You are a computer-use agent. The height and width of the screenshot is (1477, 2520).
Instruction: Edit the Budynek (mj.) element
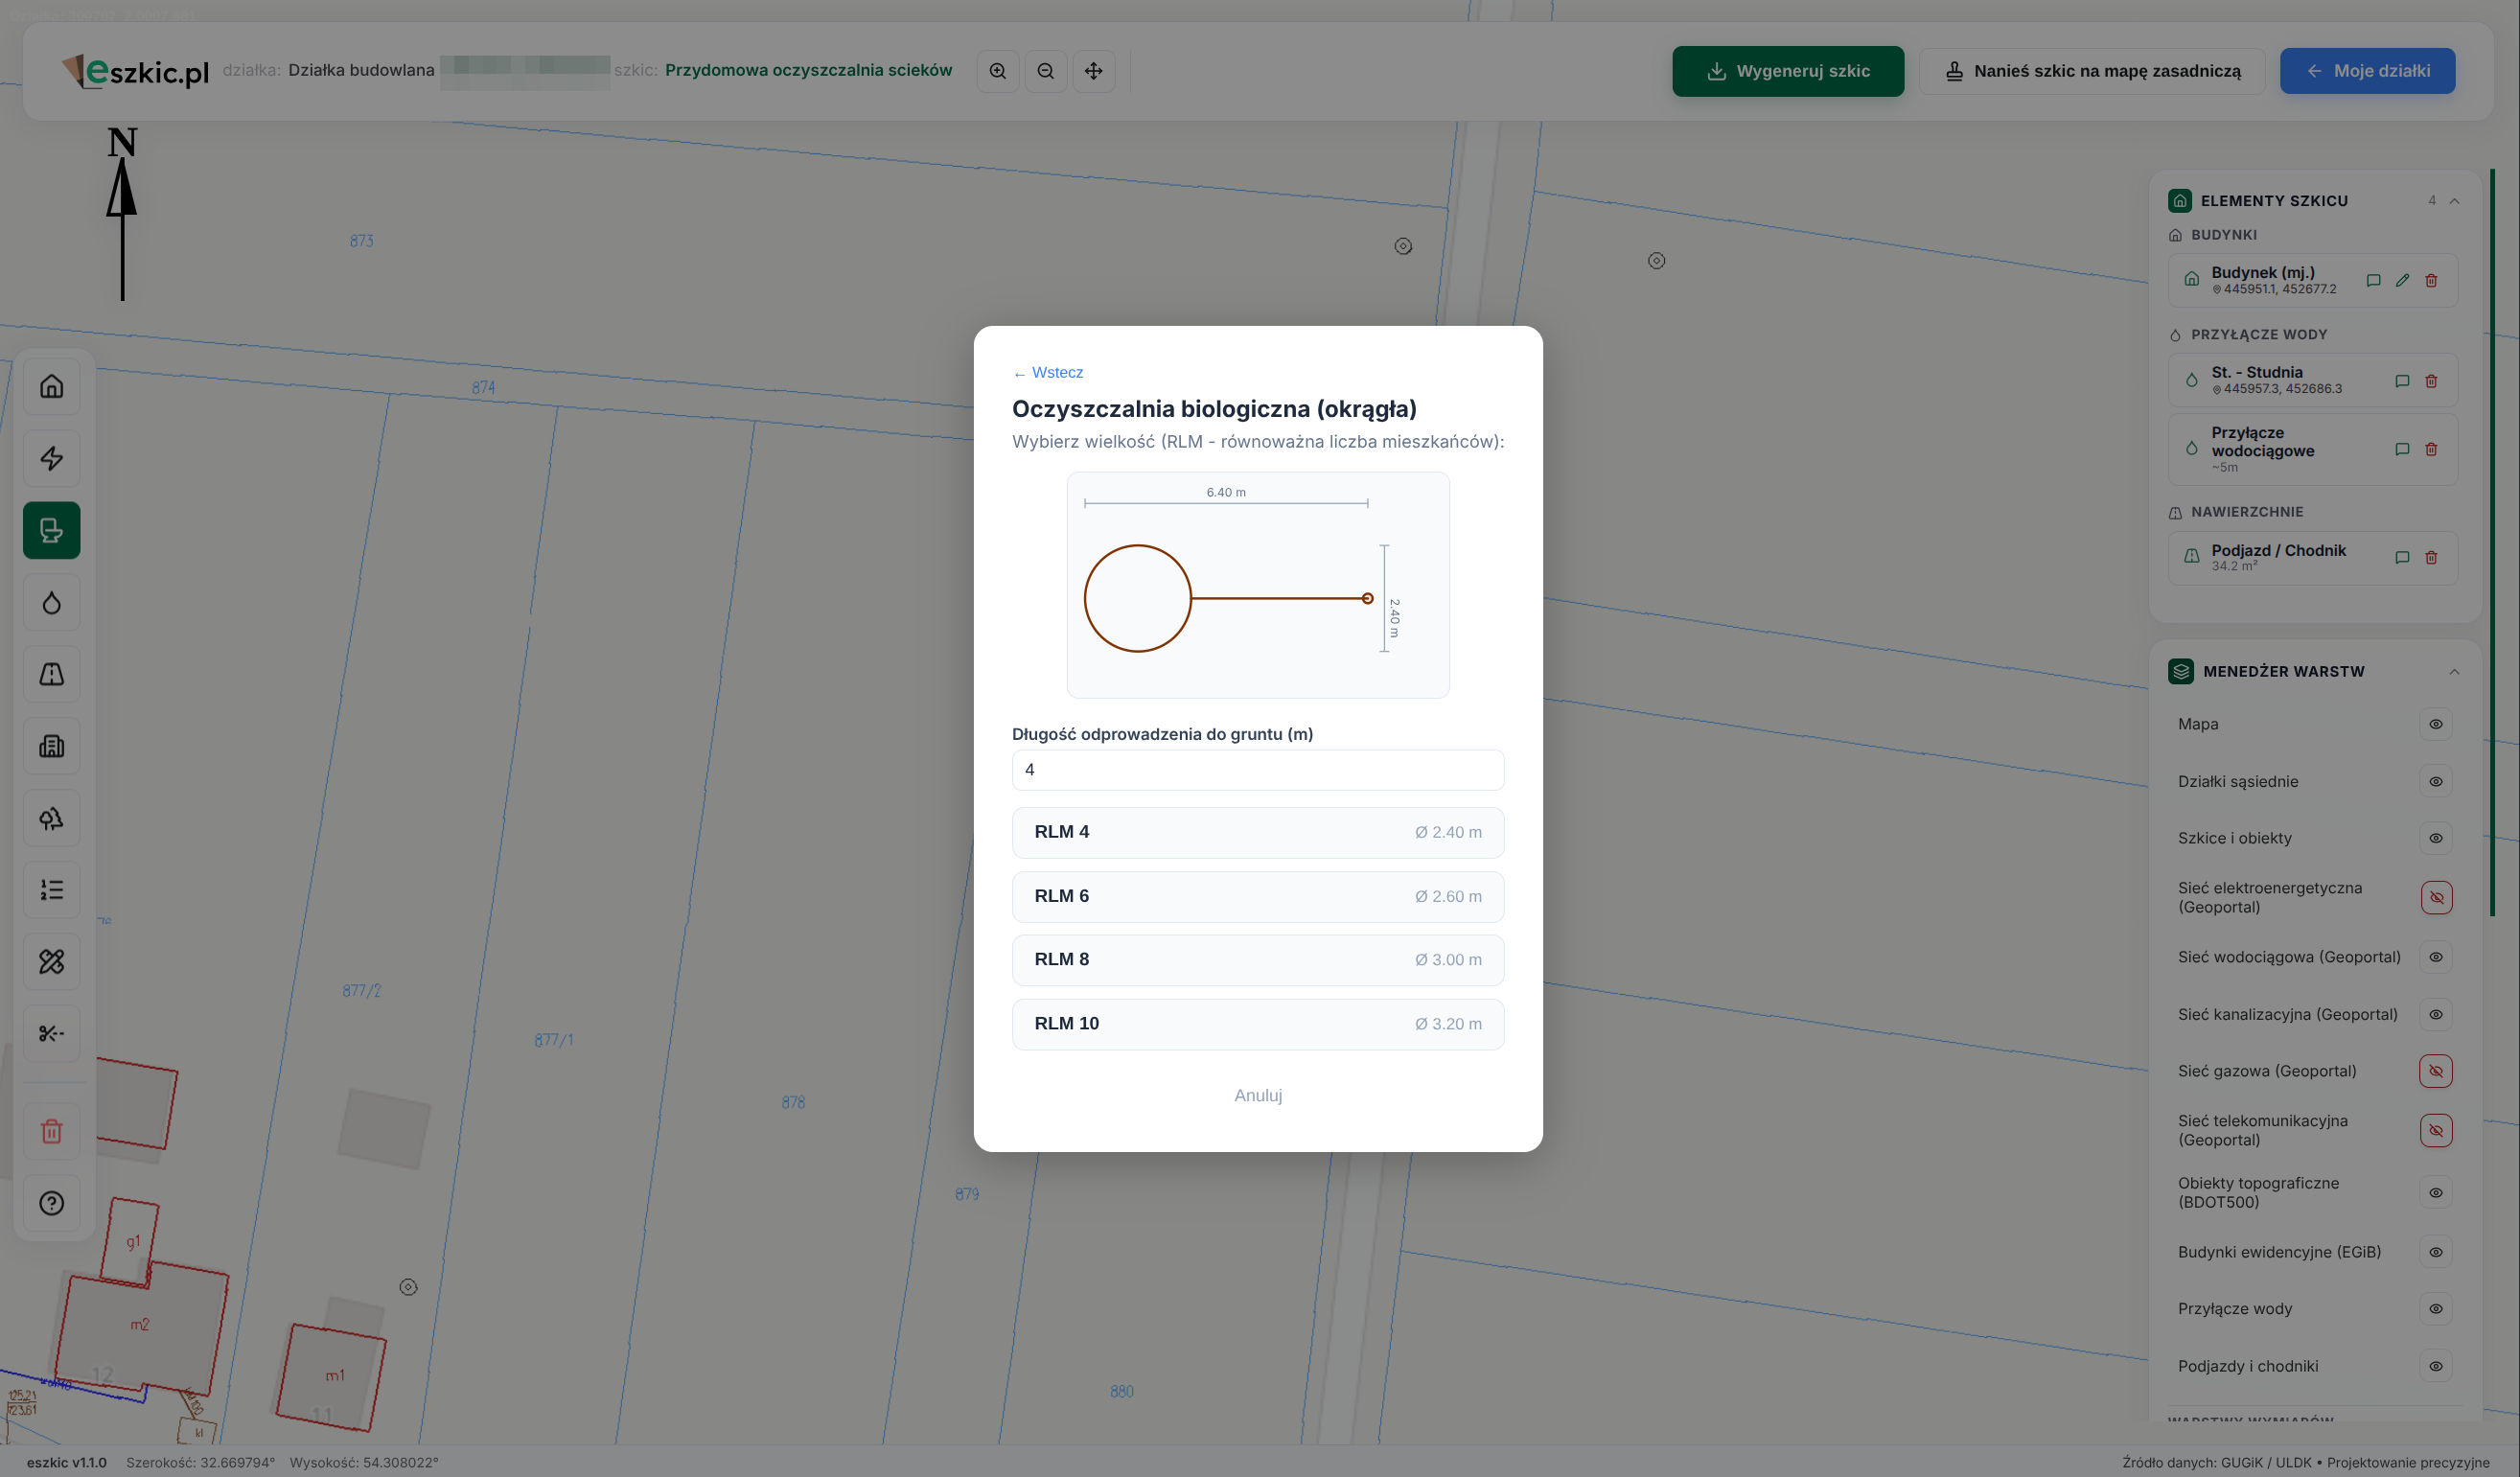point(2403,281)
